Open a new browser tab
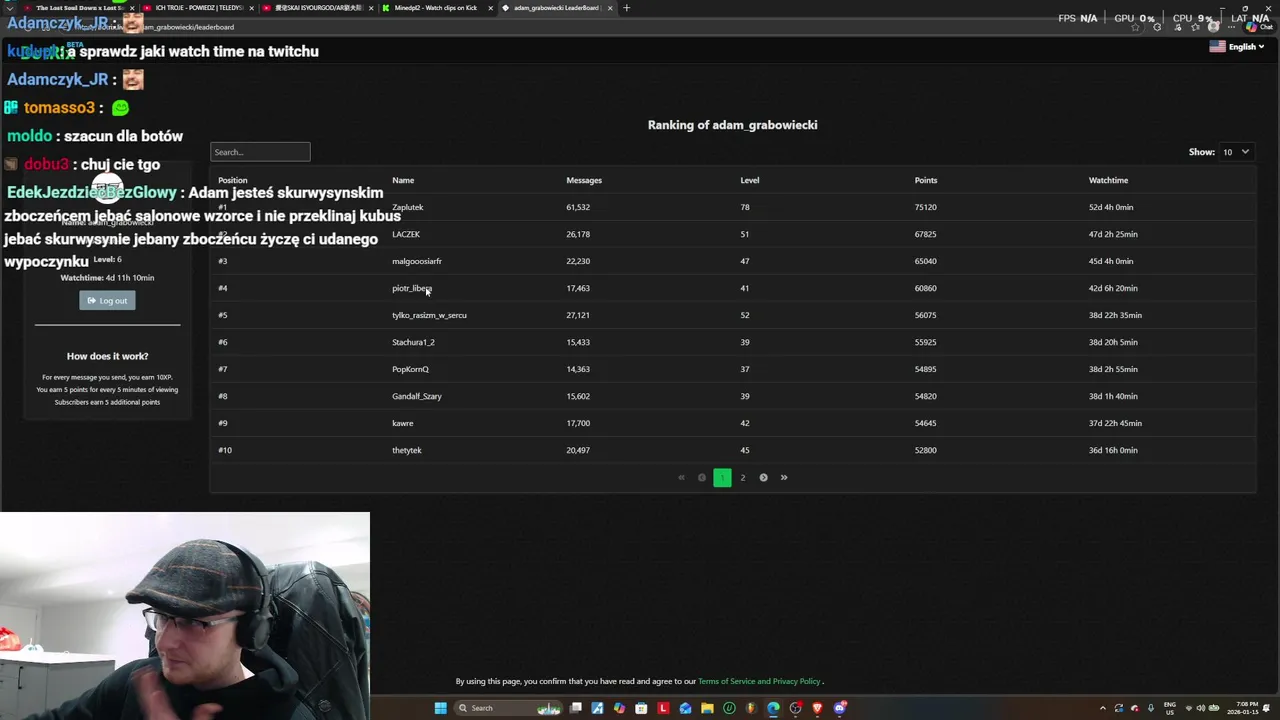Viewport: 1280px width, 720px height. point(626,8)
